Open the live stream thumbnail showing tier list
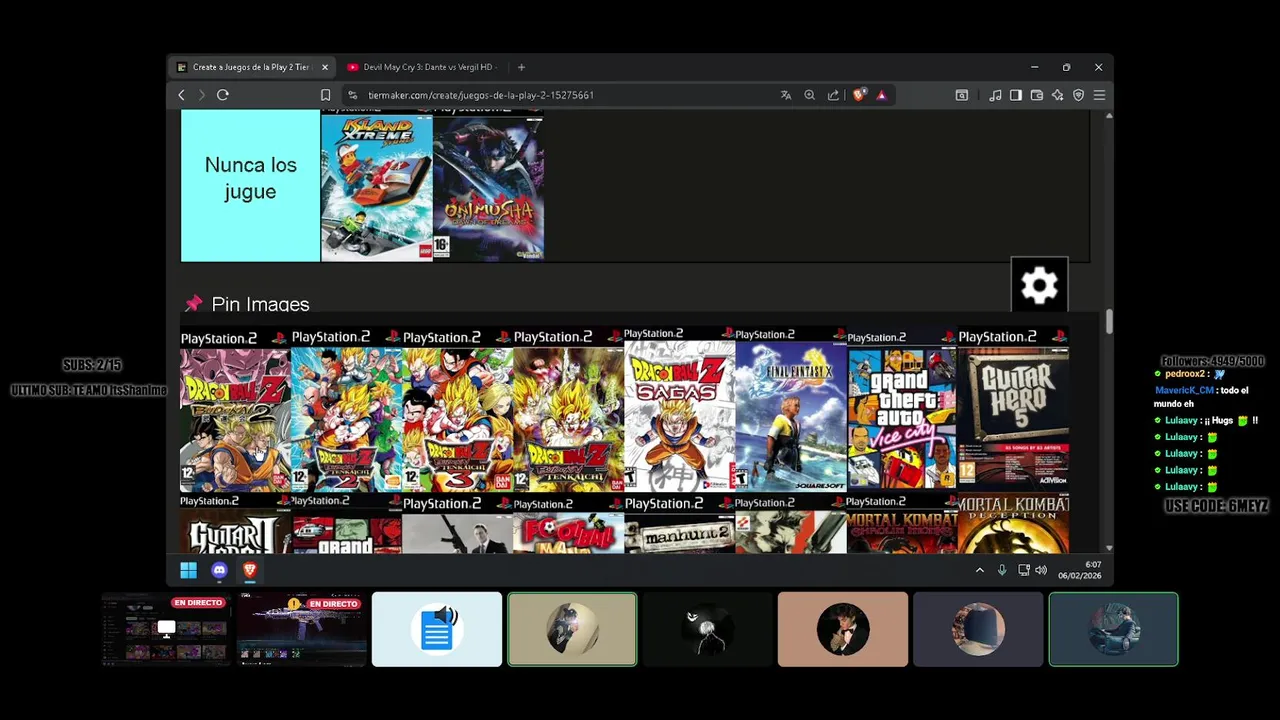 [x=167, y=629]
